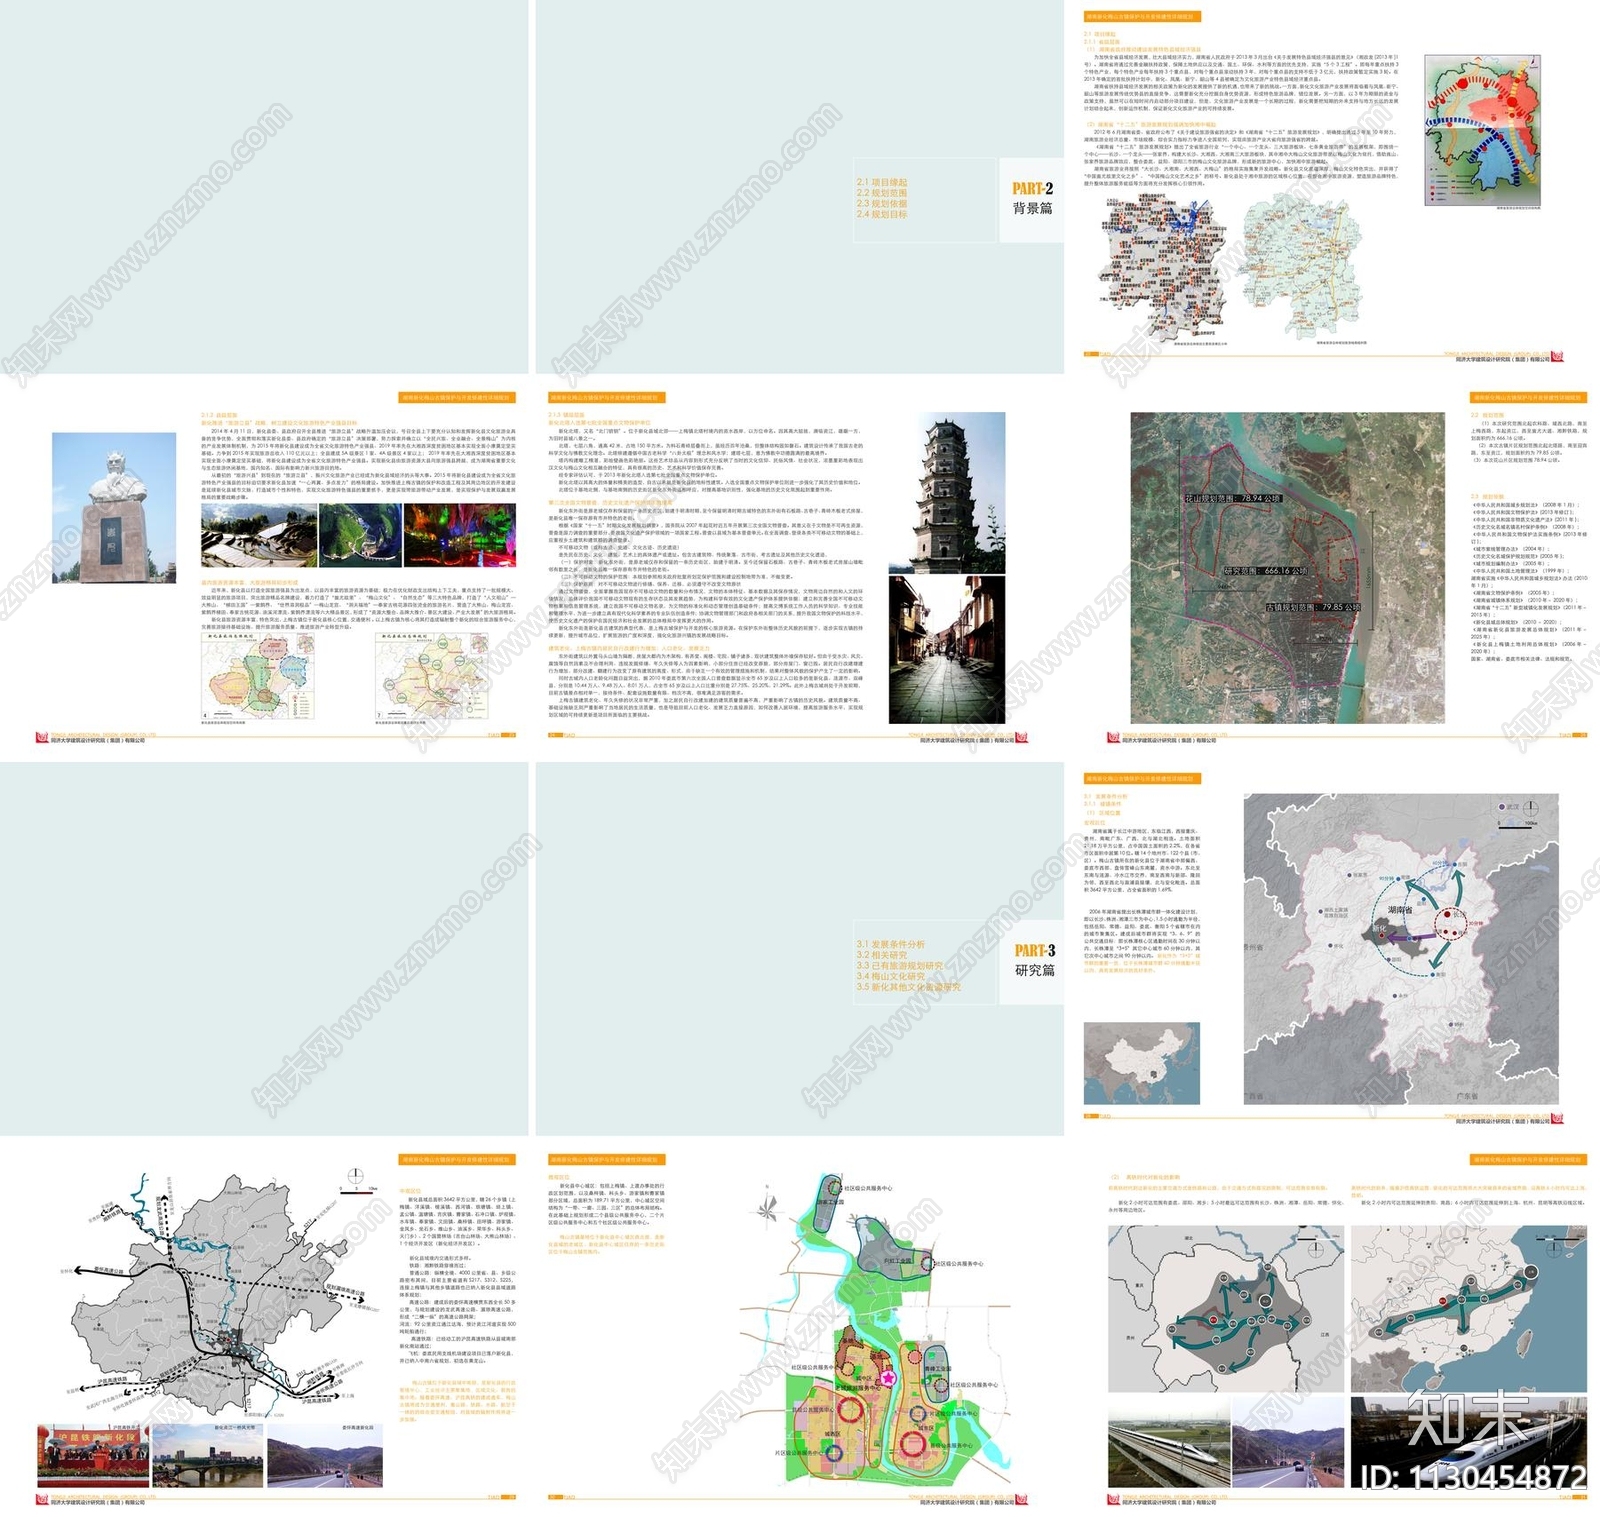The height and width of the screenshot is (1517, 1600).
Task: Click the Tongji institute footer logo, satellite page
Action: 1115,738
